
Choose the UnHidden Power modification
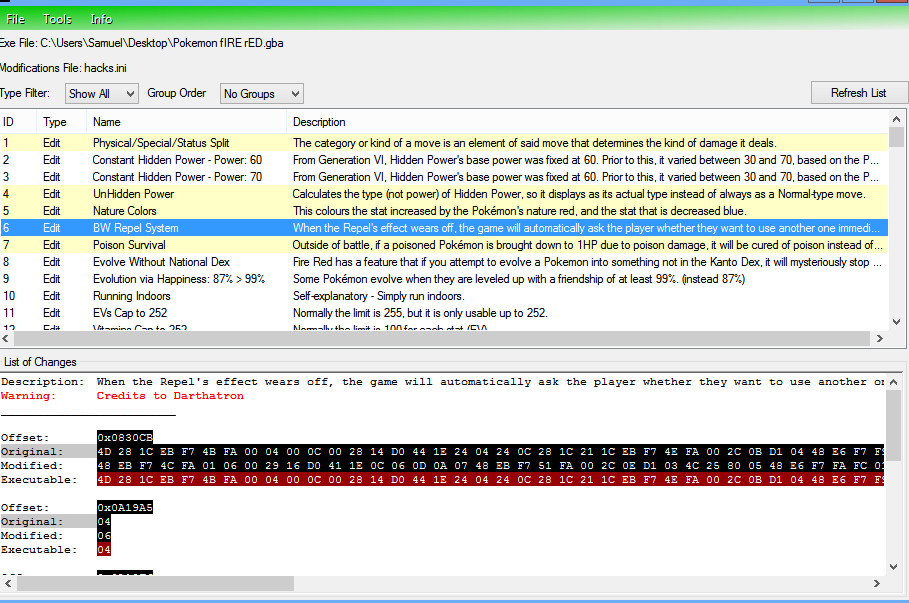point(133,194)
